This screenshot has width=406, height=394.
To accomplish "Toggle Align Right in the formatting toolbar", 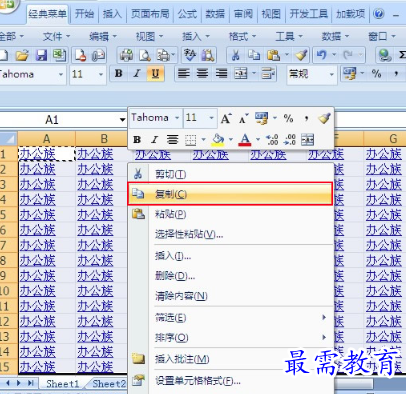I will click(221, 74).
